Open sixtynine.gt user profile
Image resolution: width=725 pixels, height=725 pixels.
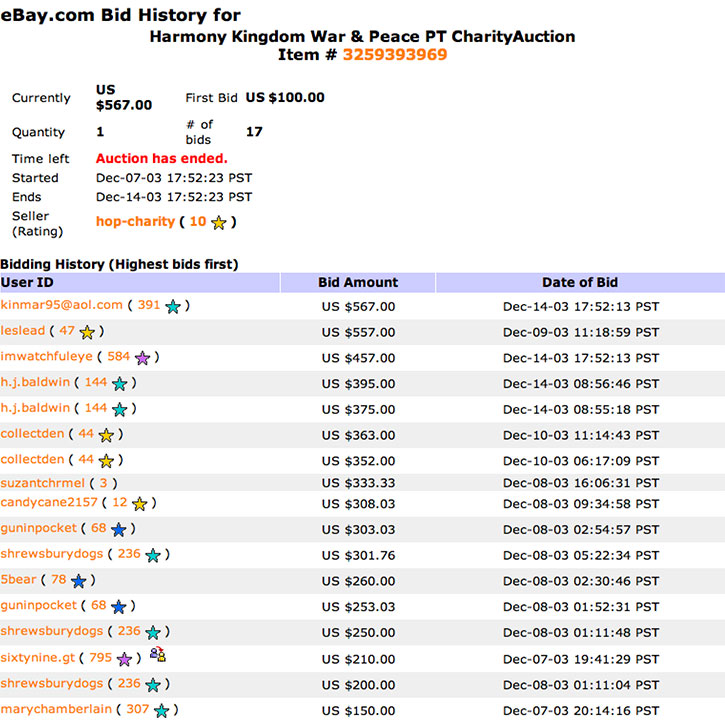tap(37, 657)
